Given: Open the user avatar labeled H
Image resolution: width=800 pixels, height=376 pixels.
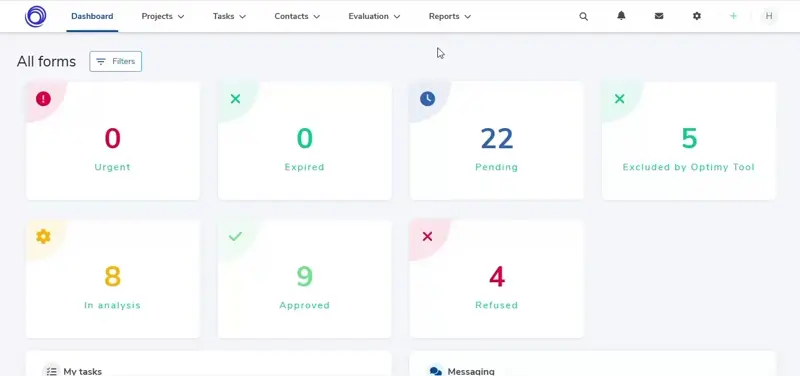Looking at the screenshot, I should click(x=769, y=16).
